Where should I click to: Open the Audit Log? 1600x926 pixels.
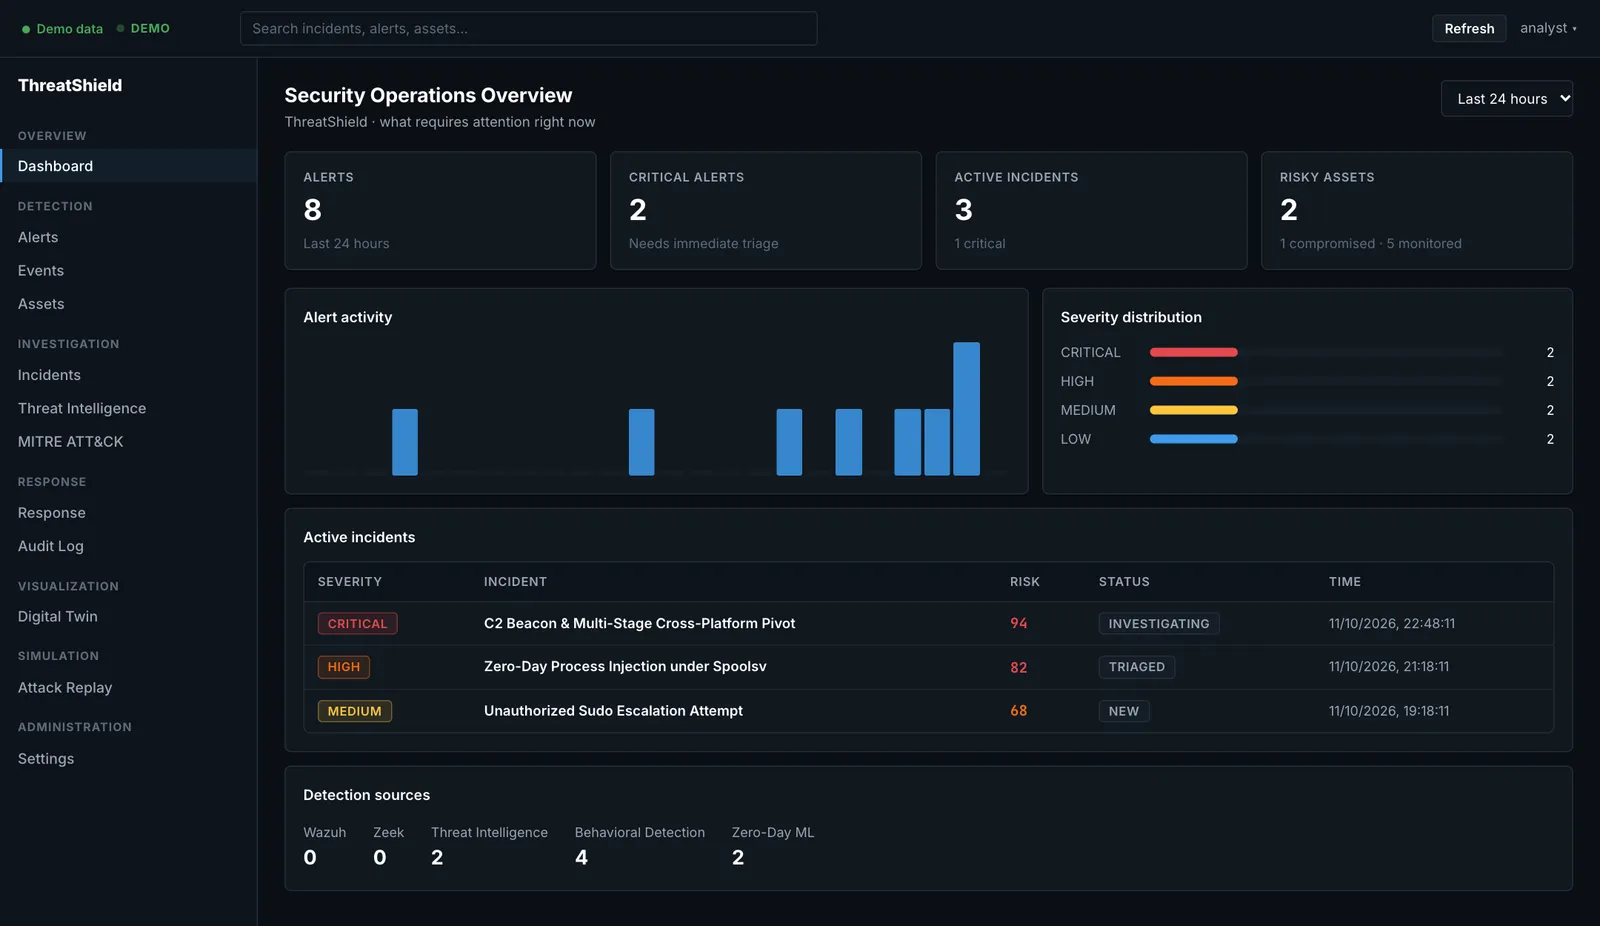(x=128, y=546)
